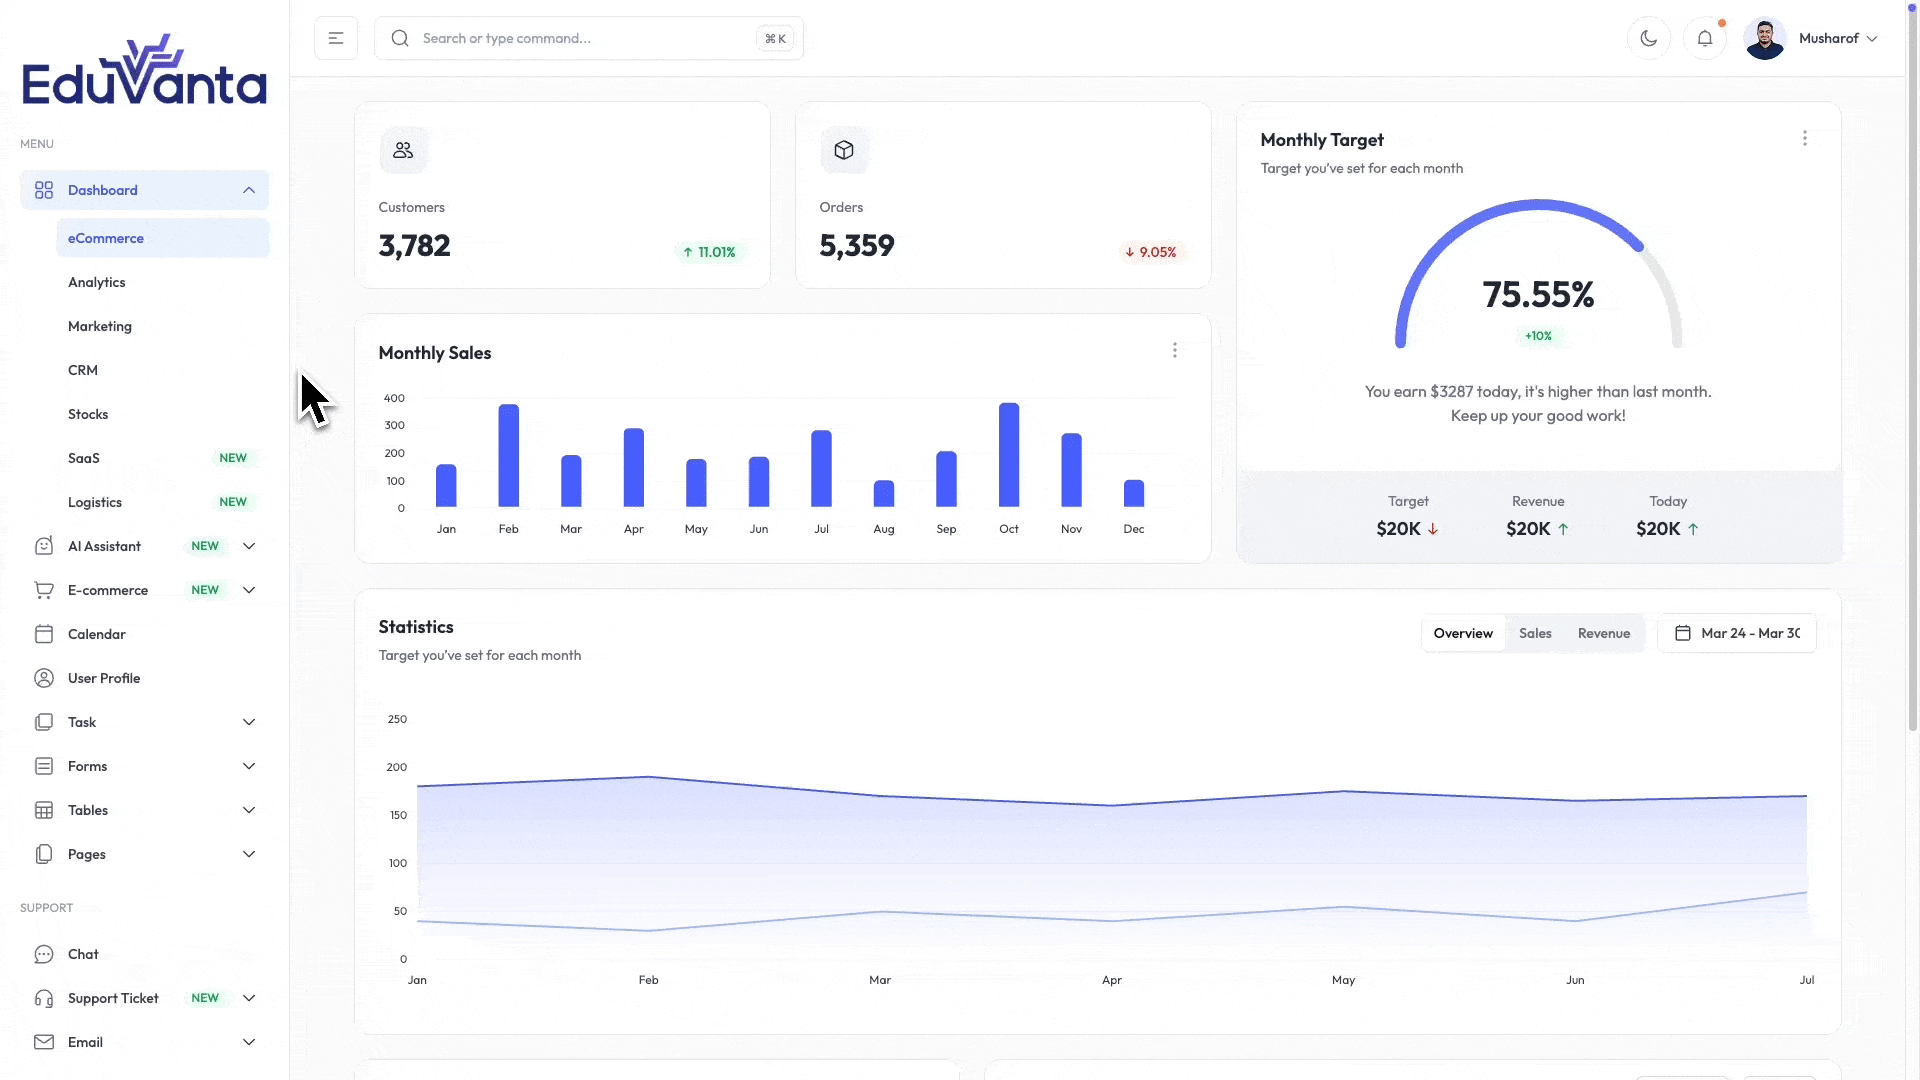Click the User Profile icon
Screen dimensions: 1920x1080
(44, 678)
